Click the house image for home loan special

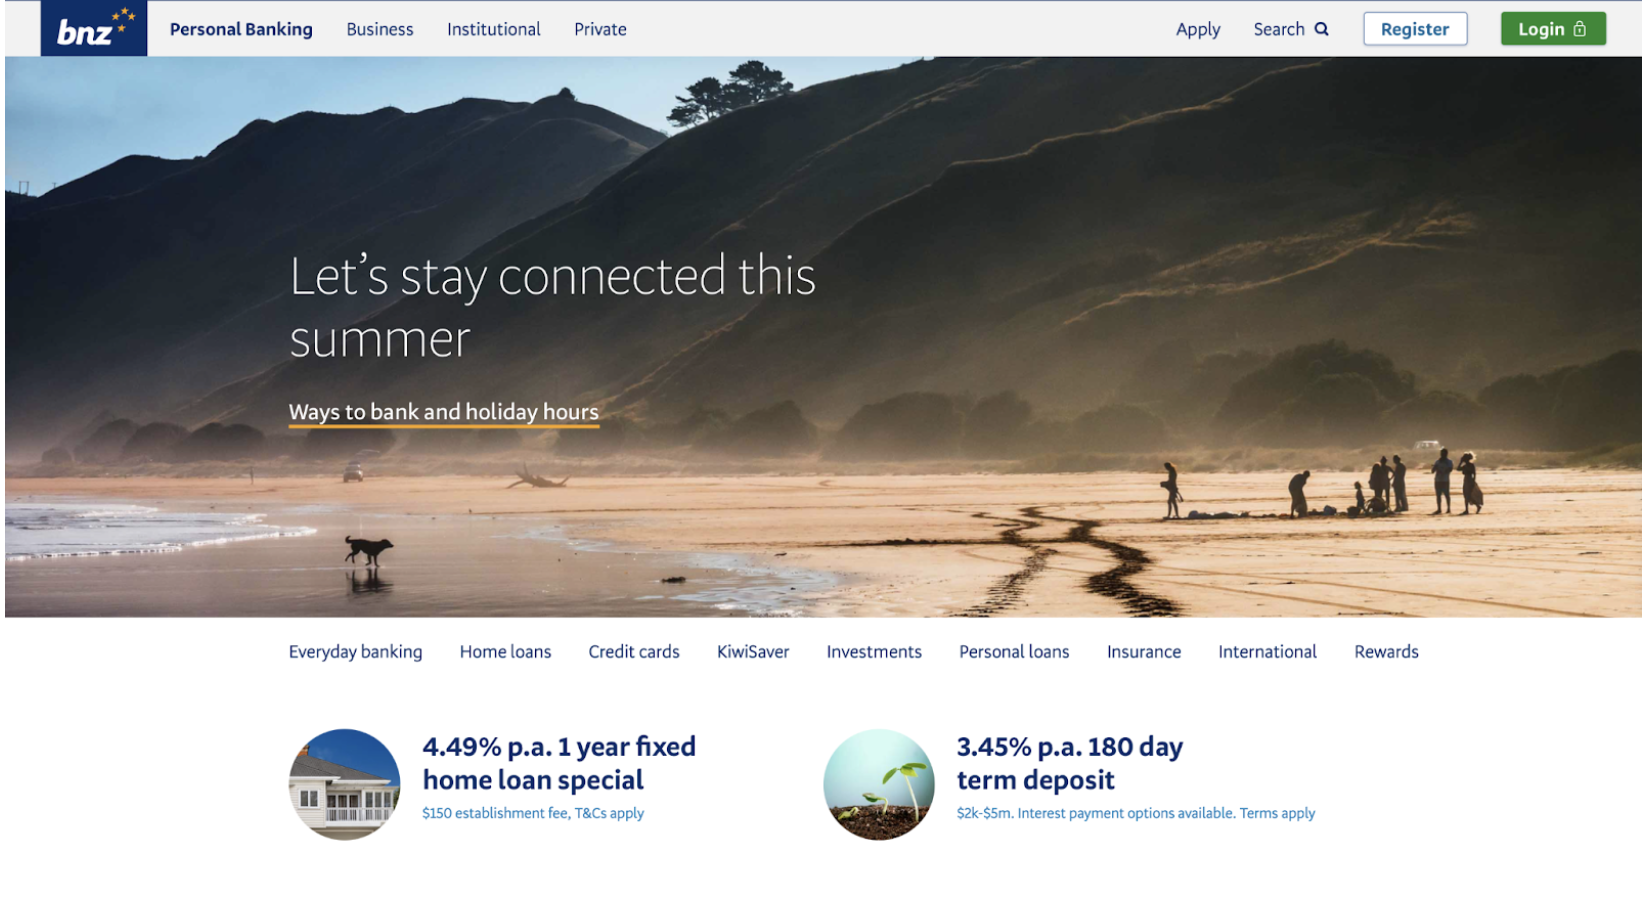(x=345, y=784)
